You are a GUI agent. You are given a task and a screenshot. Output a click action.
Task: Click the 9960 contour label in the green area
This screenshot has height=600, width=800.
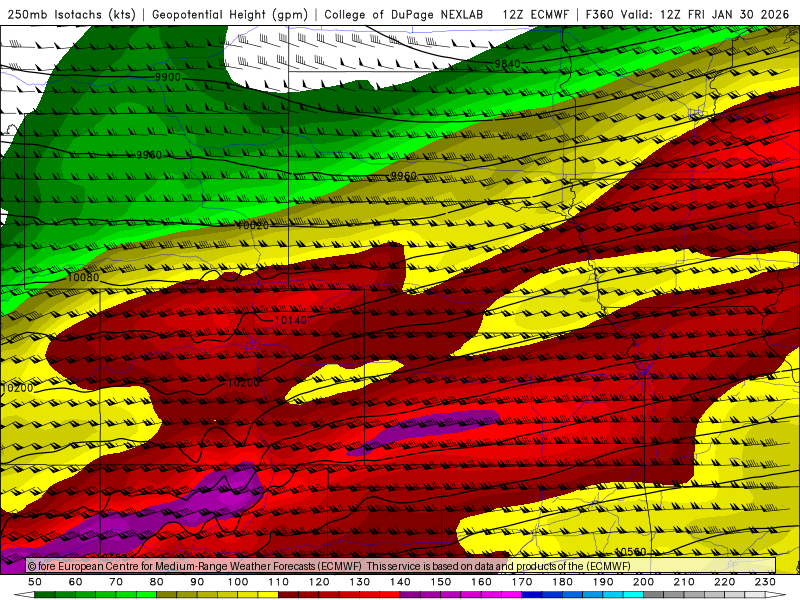tap(148, 155)
